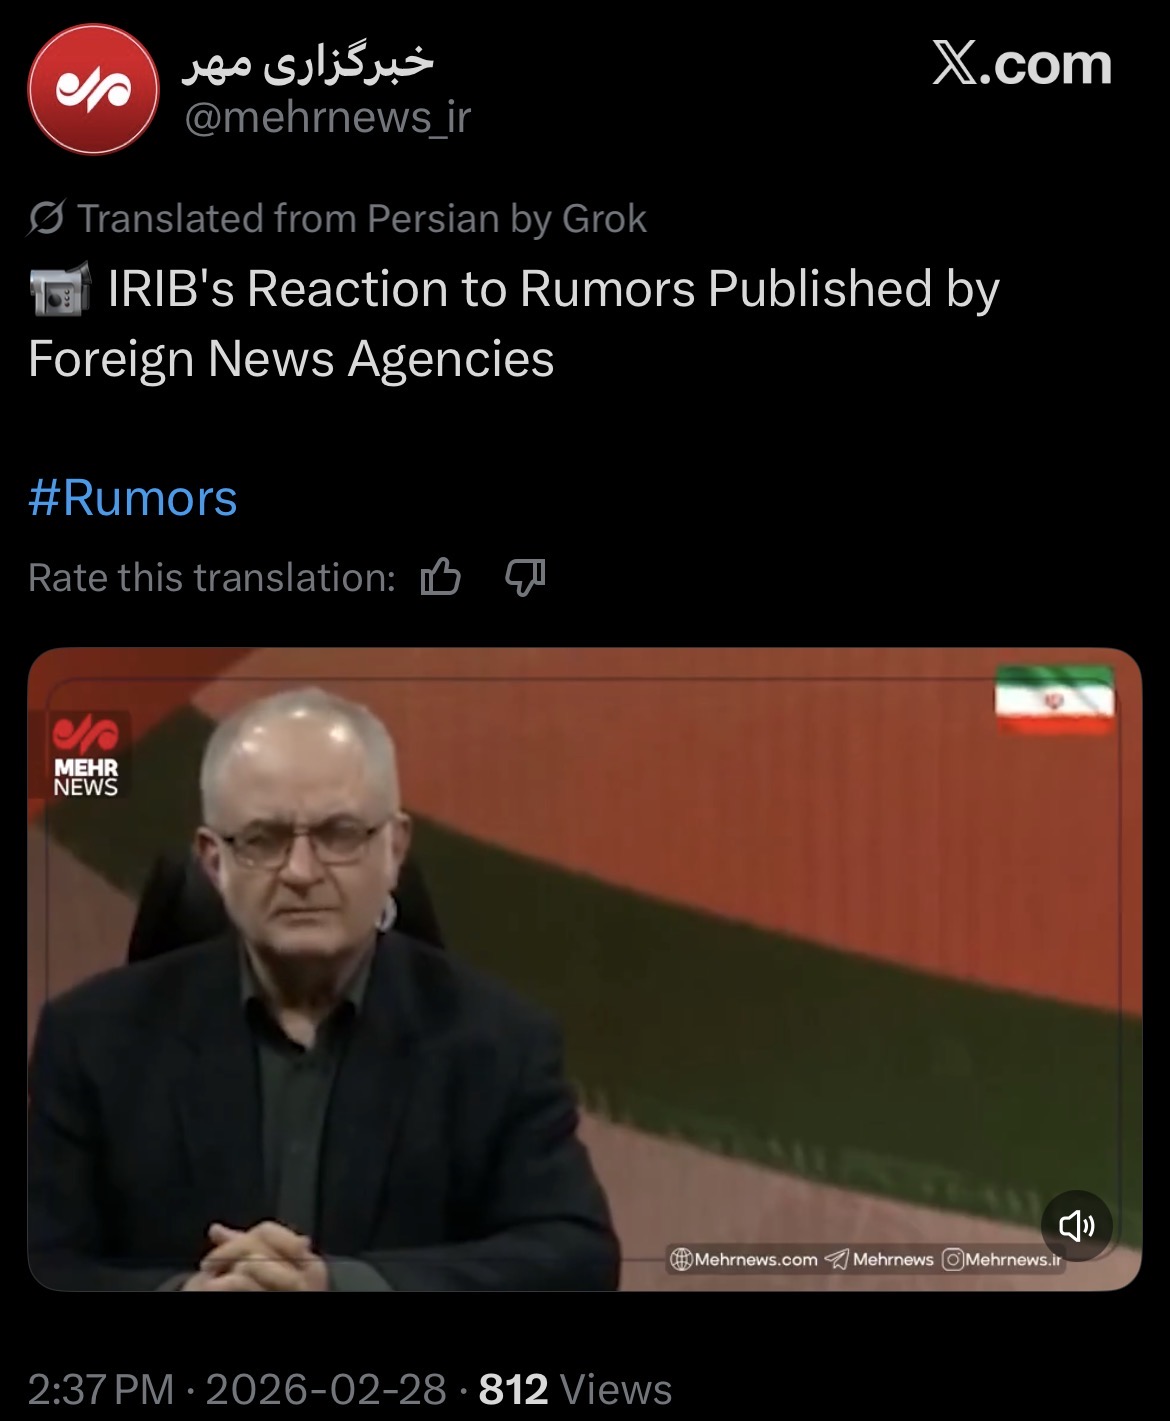This screenshot has width=1170, height=1421.
Task: Click the Mehrnews.com watermark in video
Action: [744, 1259]
